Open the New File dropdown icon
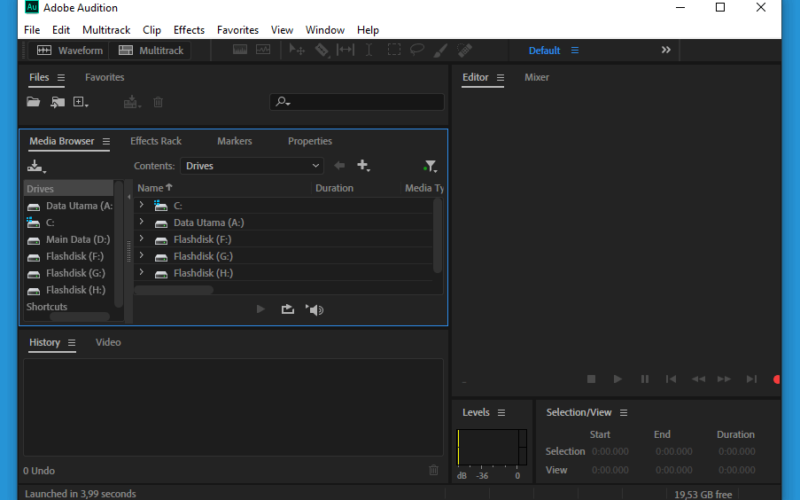The height and width of the screenshot is (500, 800). (81, 102)
